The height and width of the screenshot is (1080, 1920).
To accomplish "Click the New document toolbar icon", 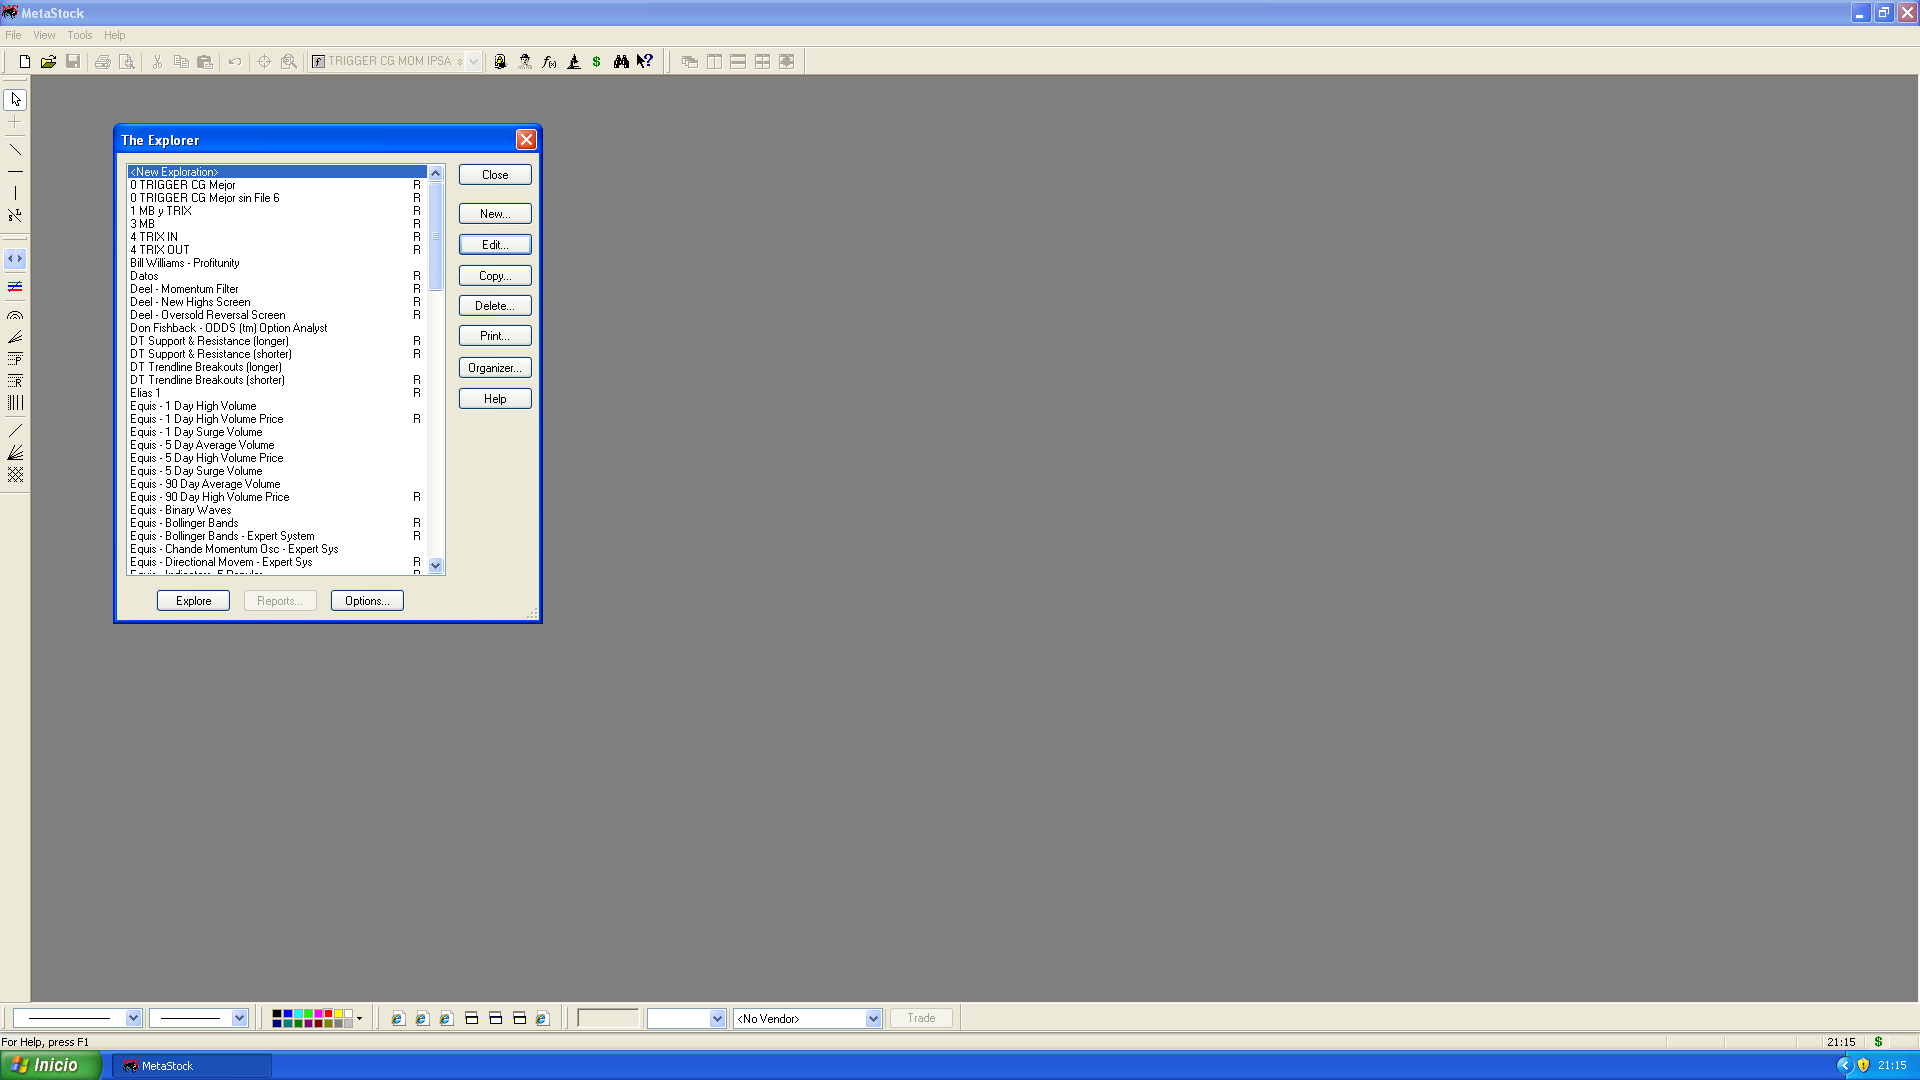I will tap(24, 62).
